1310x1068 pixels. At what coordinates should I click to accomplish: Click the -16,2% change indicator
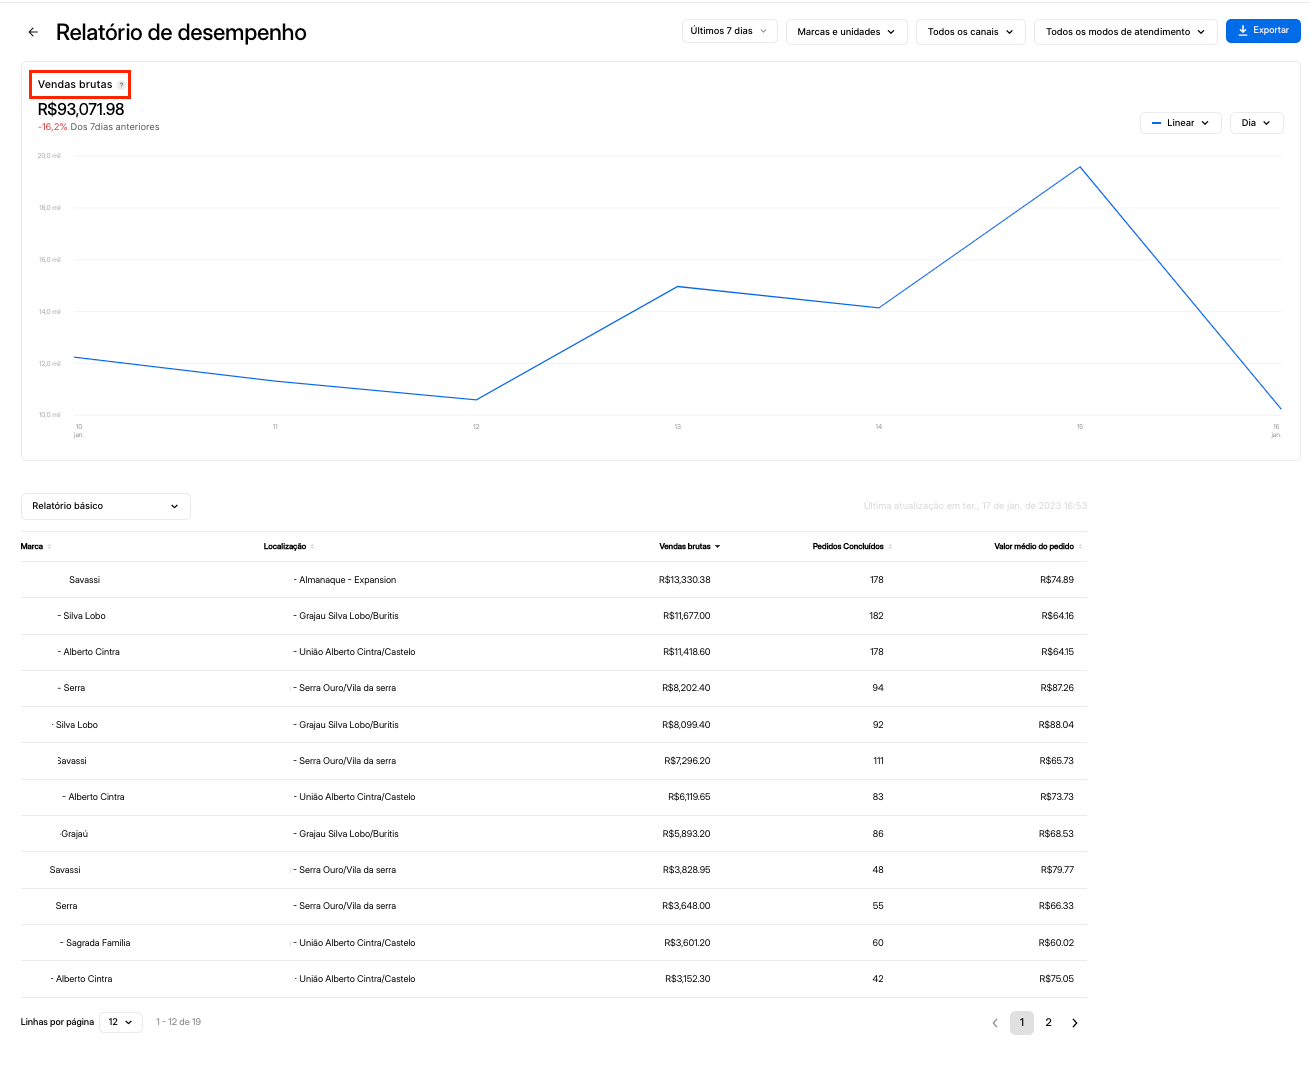[x=52, y=127]
